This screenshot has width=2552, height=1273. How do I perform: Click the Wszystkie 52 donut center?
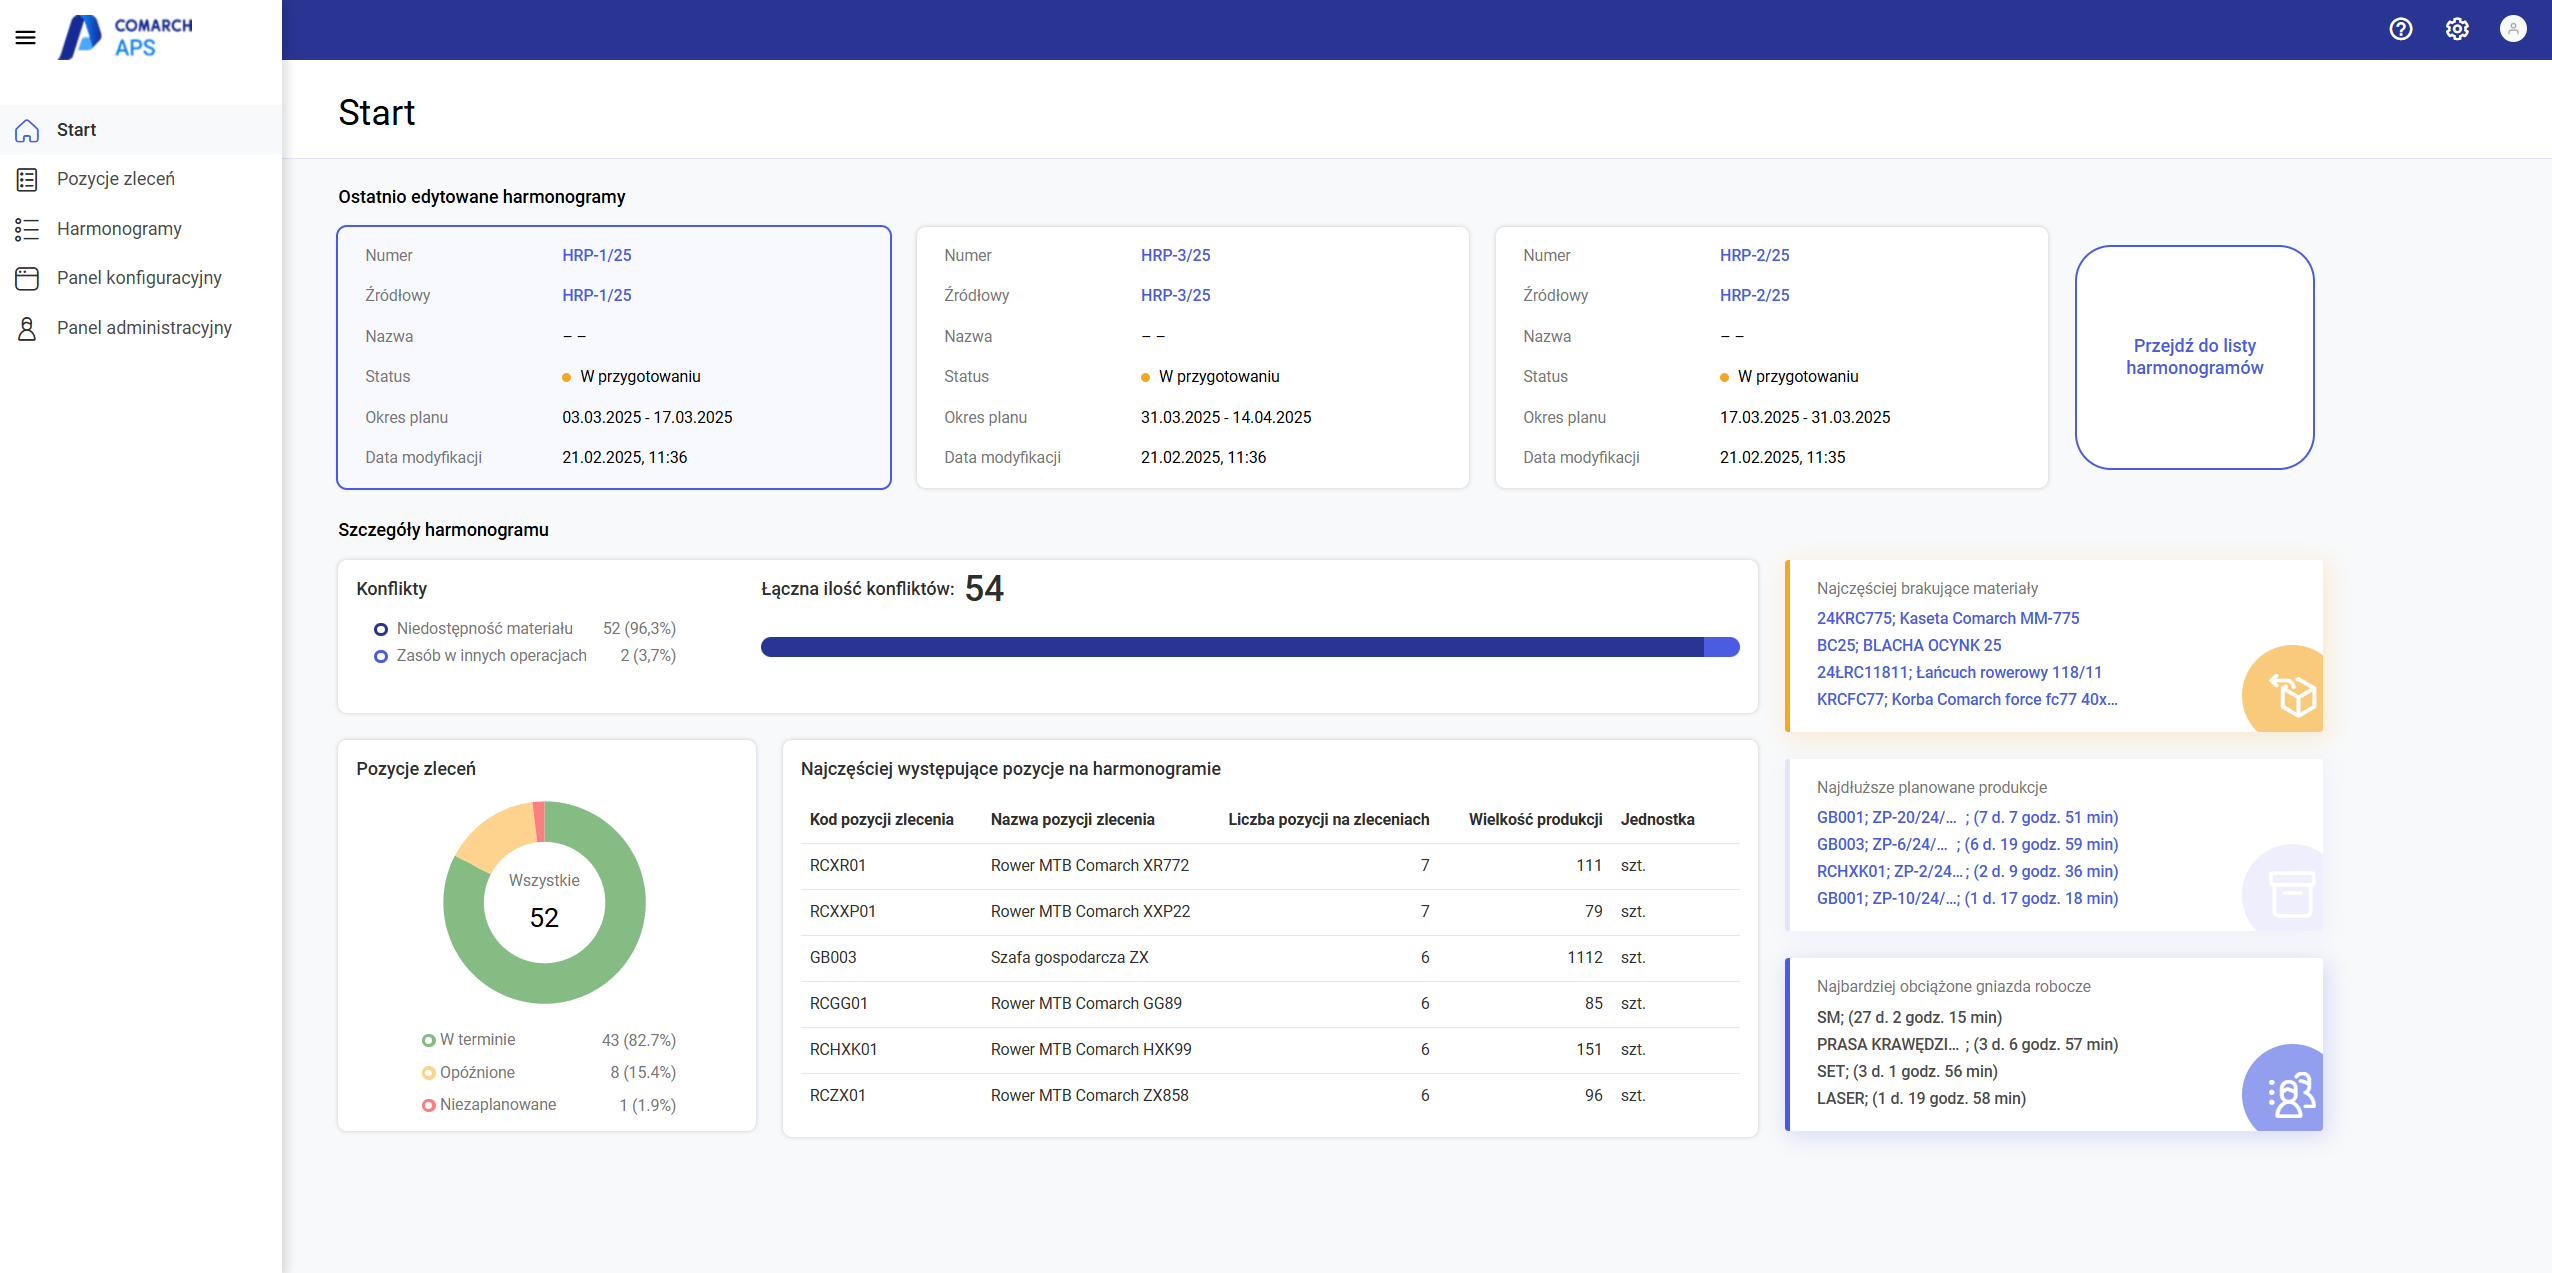[x=544, y=902]
